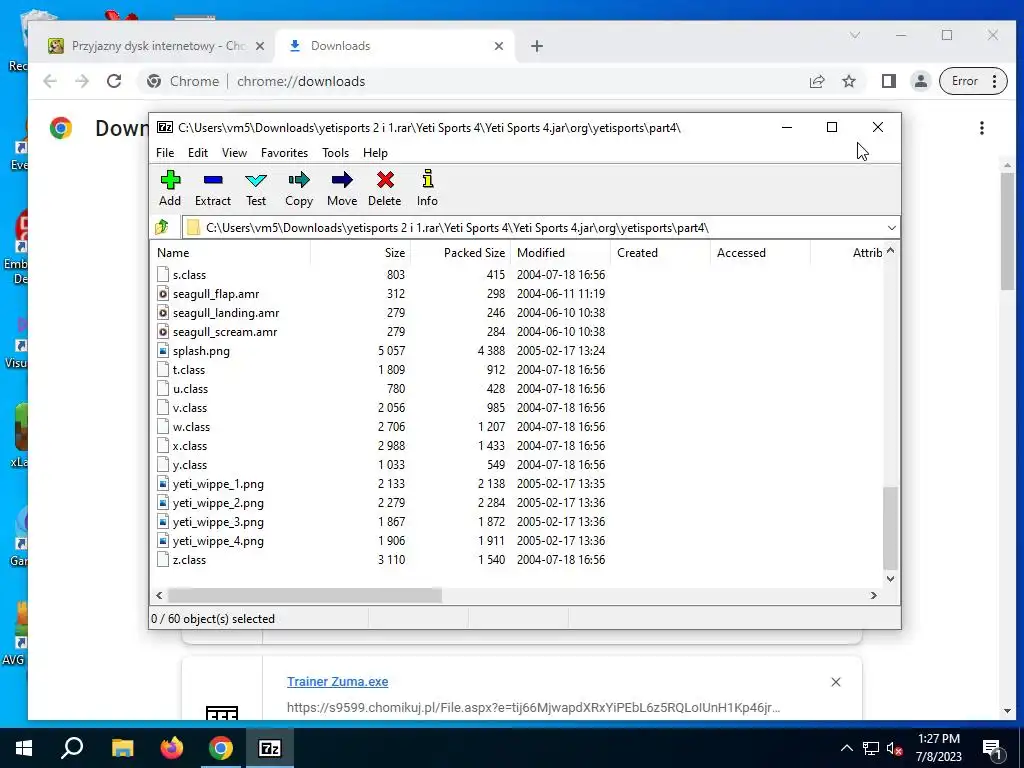Open Chrome tab search chevron
The height and width of the screenshot is (768, 1024).
pos(855,35)
